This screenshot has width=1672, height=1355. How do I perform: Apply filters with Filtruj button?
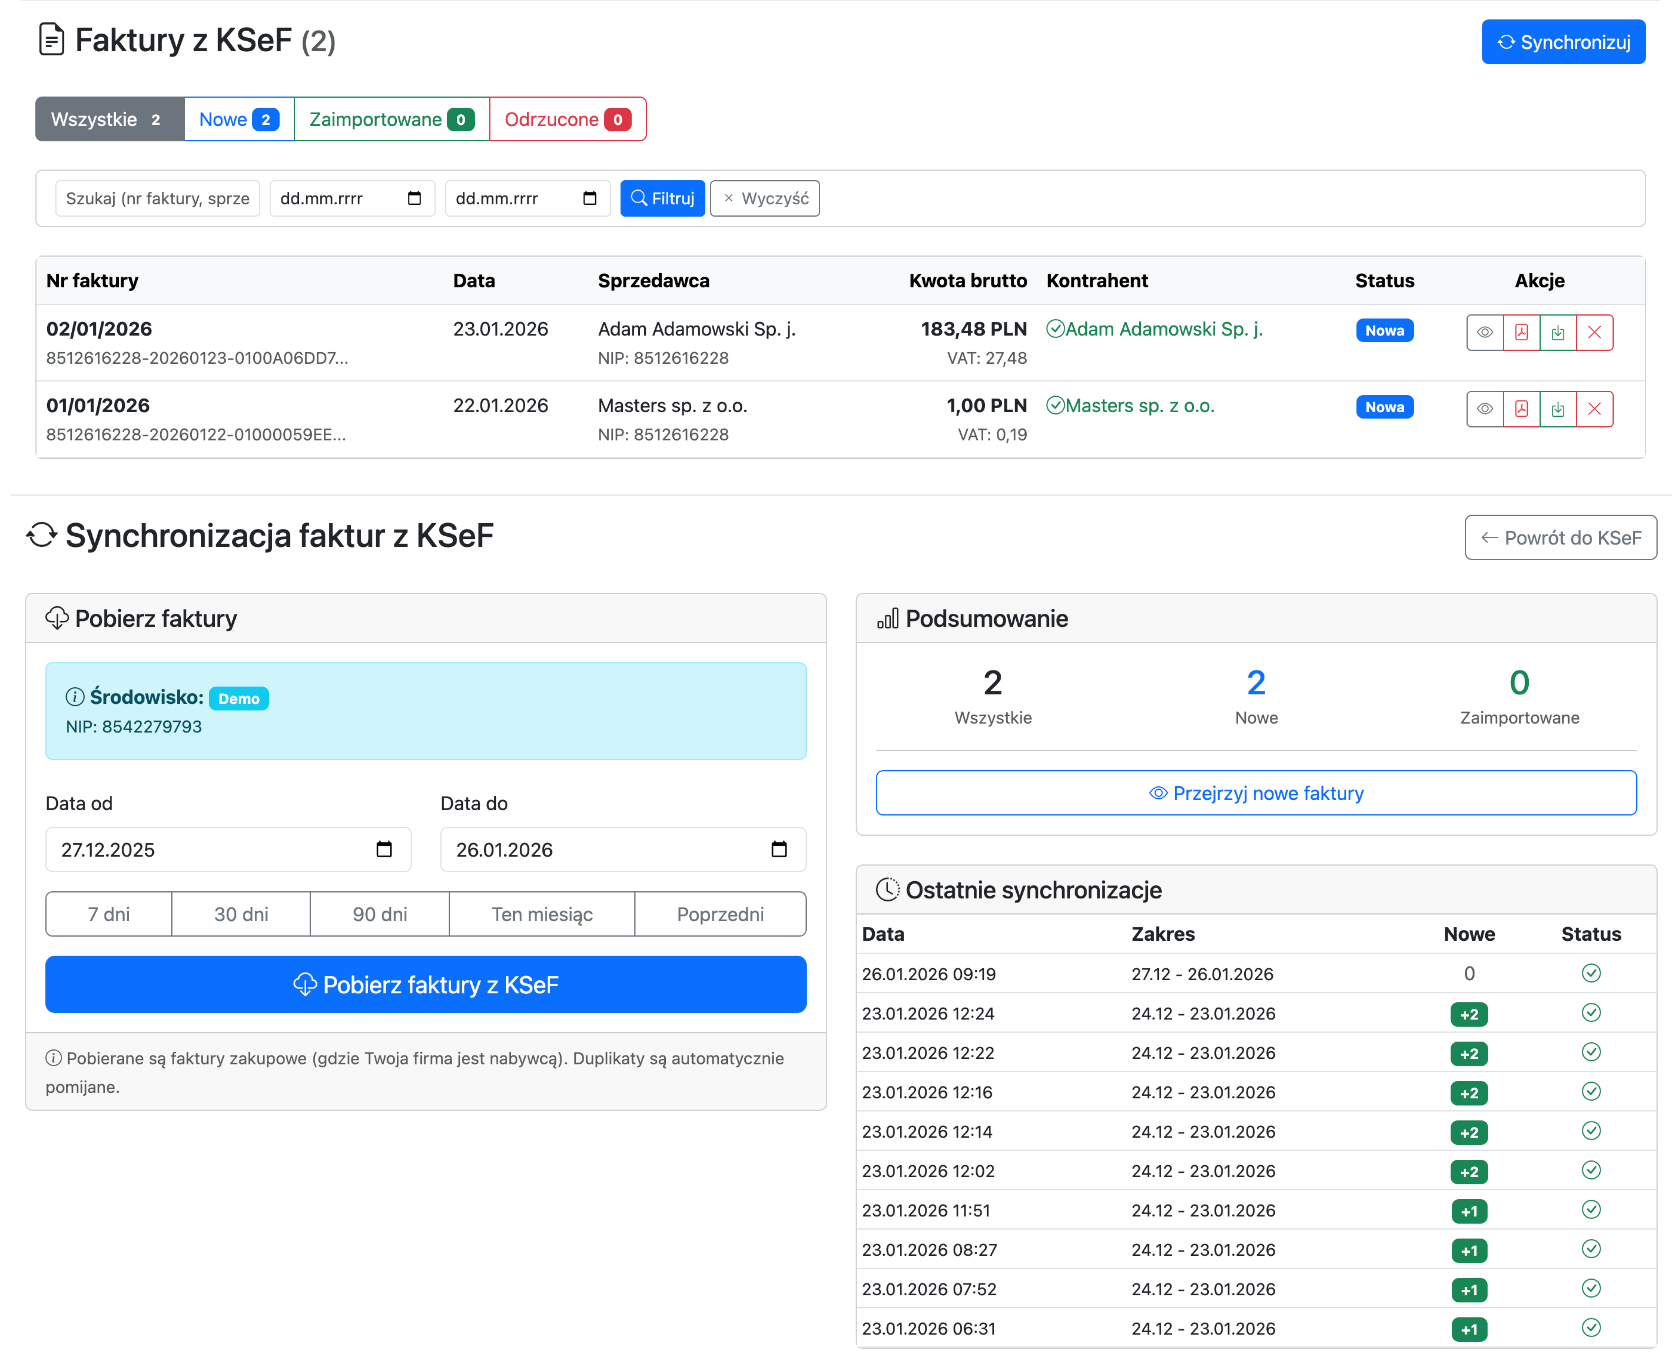663,198
